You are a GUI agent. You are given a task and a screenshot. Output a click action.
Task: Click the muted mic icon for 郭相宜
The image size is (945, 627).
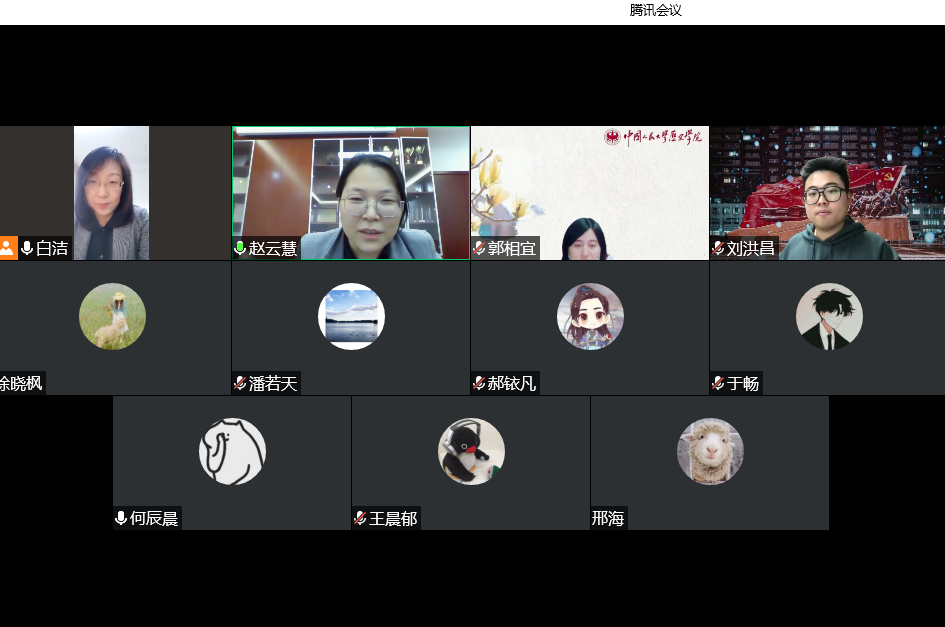(479, 249)
